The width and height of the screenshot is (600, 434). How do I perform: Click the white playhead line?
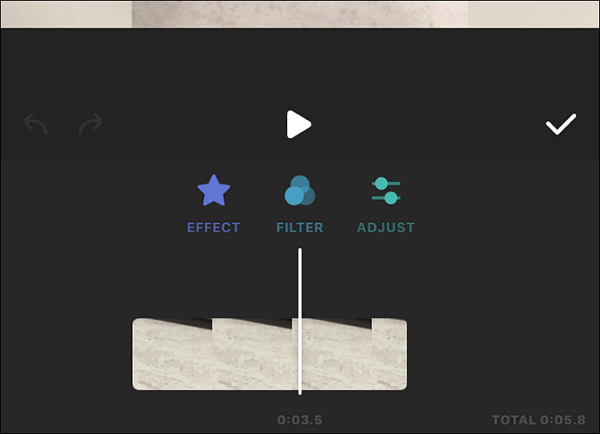click(x=300, y=321)
